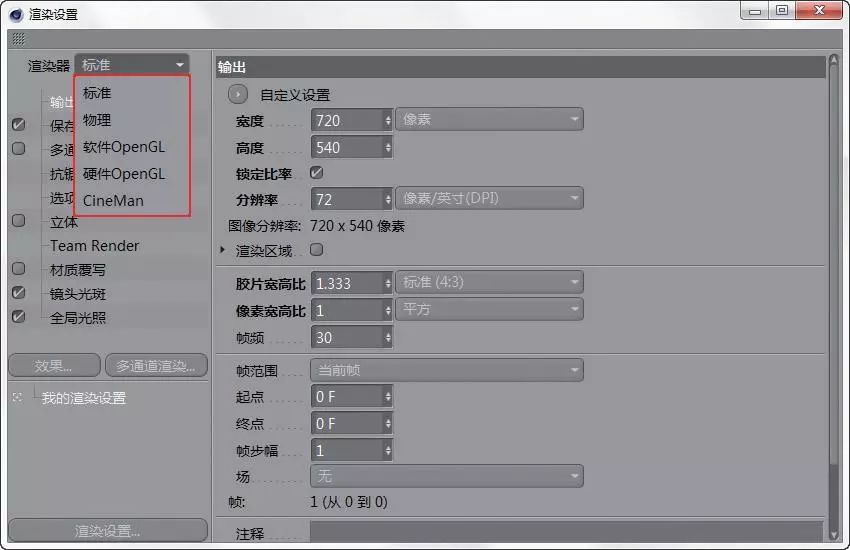Click the 高度 spinner arrows
The width and height of the screenshot is (850, 550).
[x=388, y=147]
